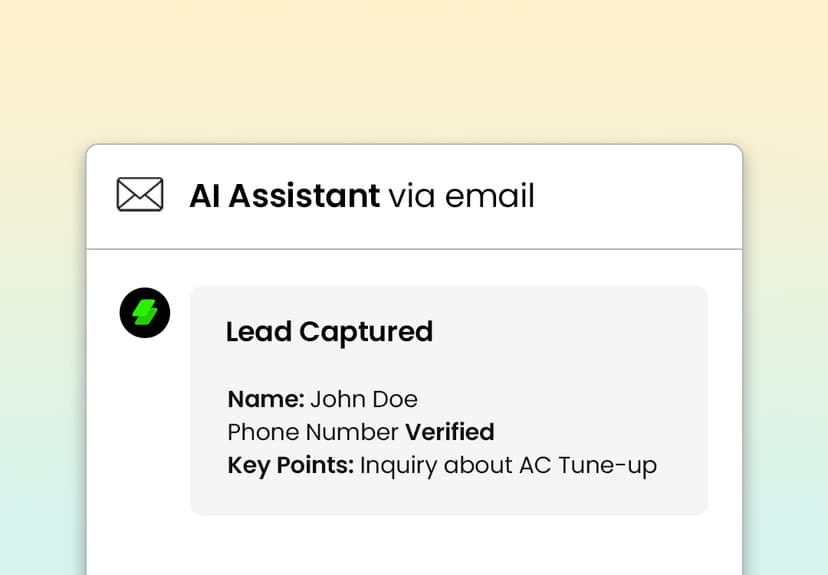
Task: Click the word "Lead" in card title
Action: [x=258, y=332]
